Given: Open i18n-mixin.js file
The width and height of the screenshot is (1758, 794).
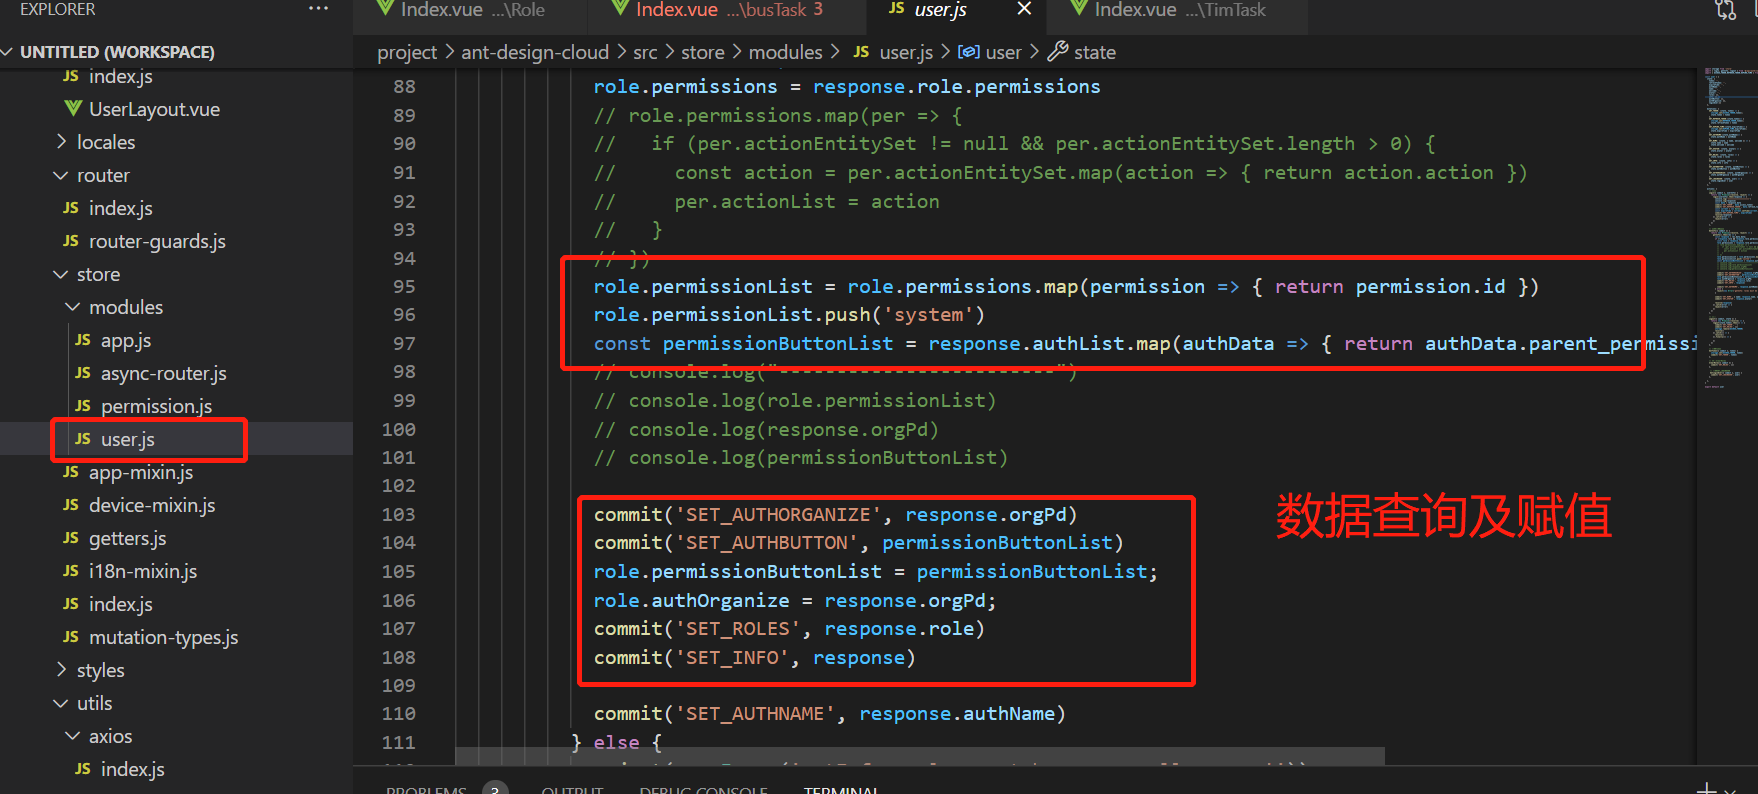Looking at the screenshot, I should (142, 571).
